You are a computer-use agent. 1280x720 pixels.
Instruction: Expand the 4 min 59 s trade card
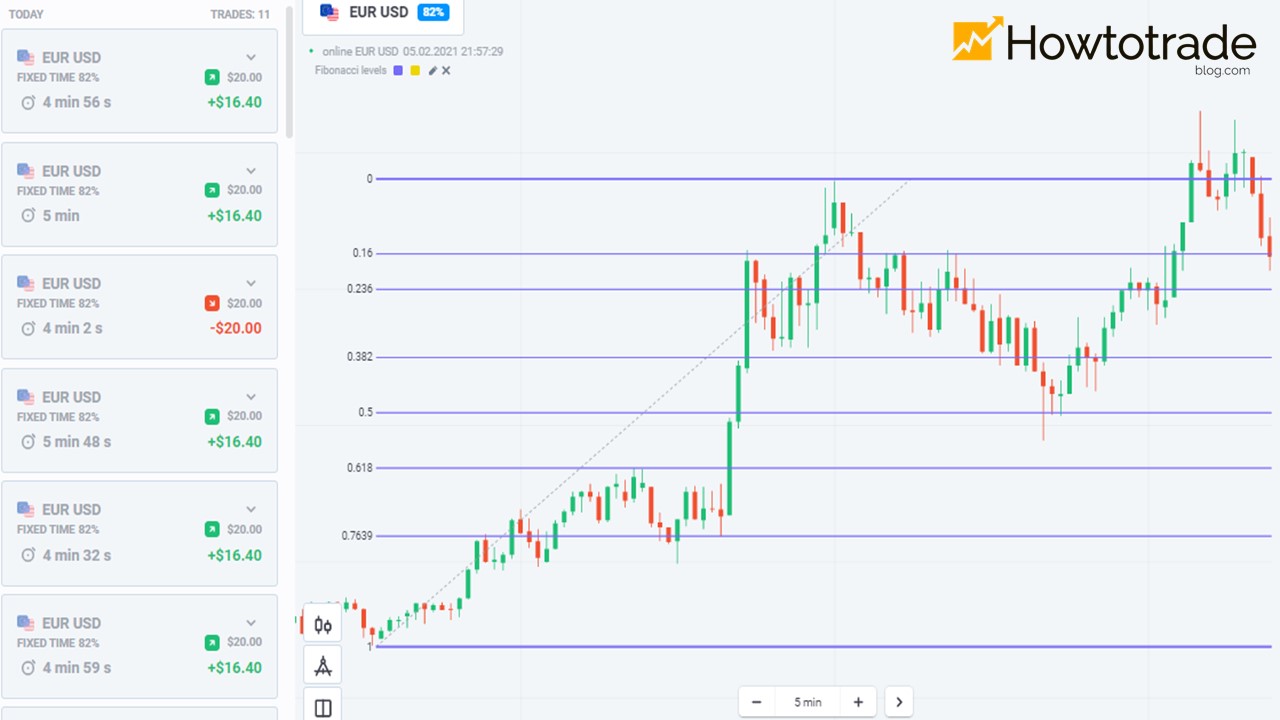(x=251, y=623)
